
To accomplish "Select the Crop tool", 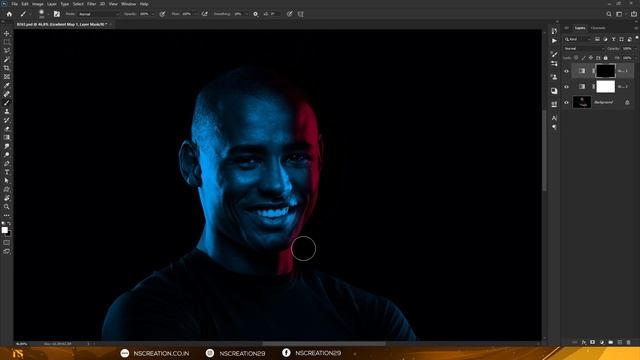I will [7, 68].
